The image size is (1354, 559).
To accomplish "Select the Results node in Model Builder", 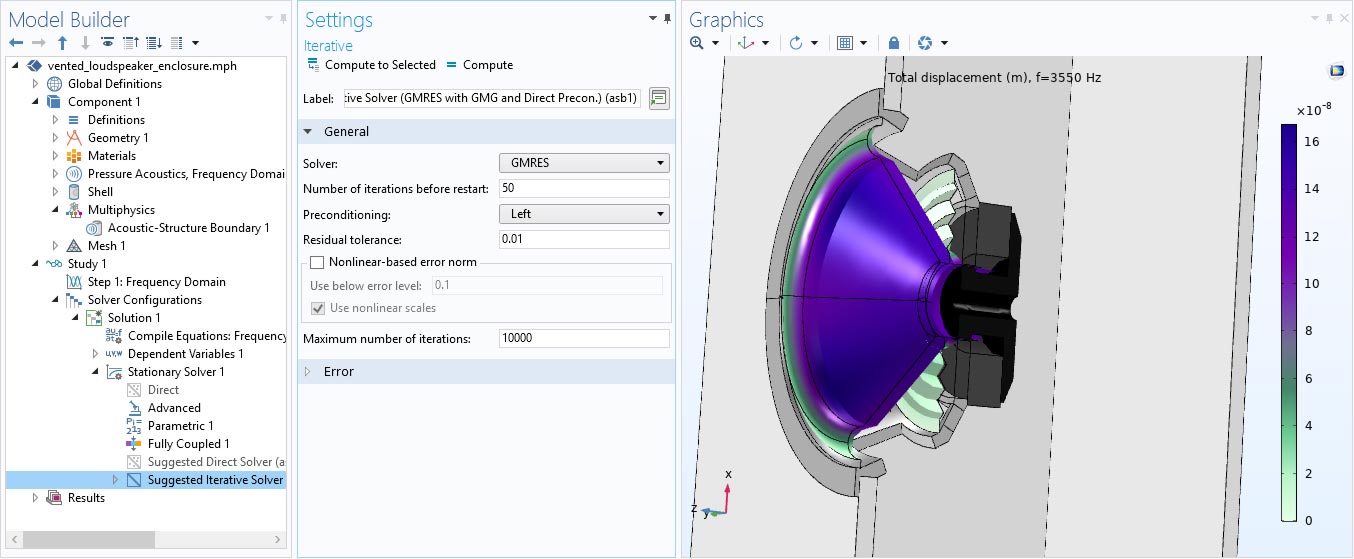I will 86,498.
